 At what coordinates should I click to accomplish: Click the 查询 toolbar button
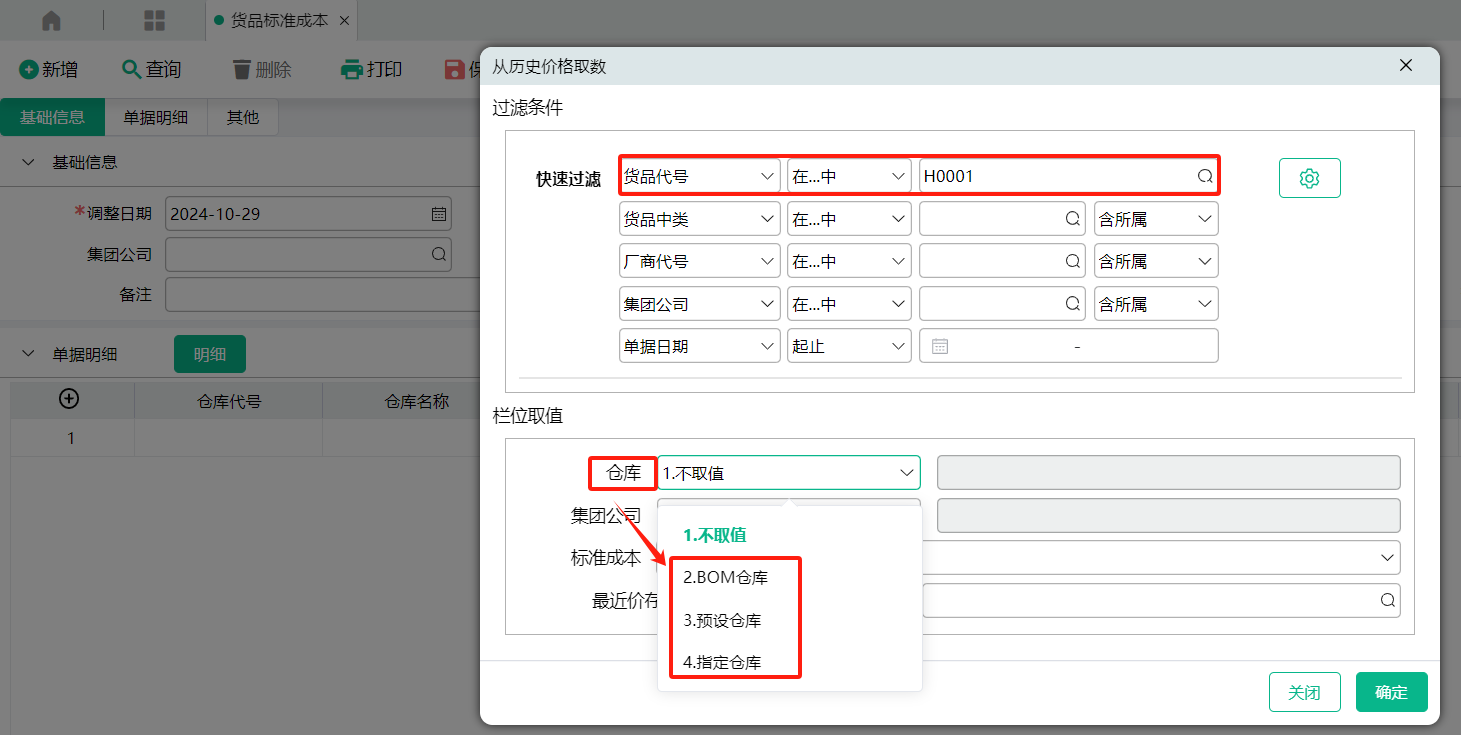pos(151,69)
